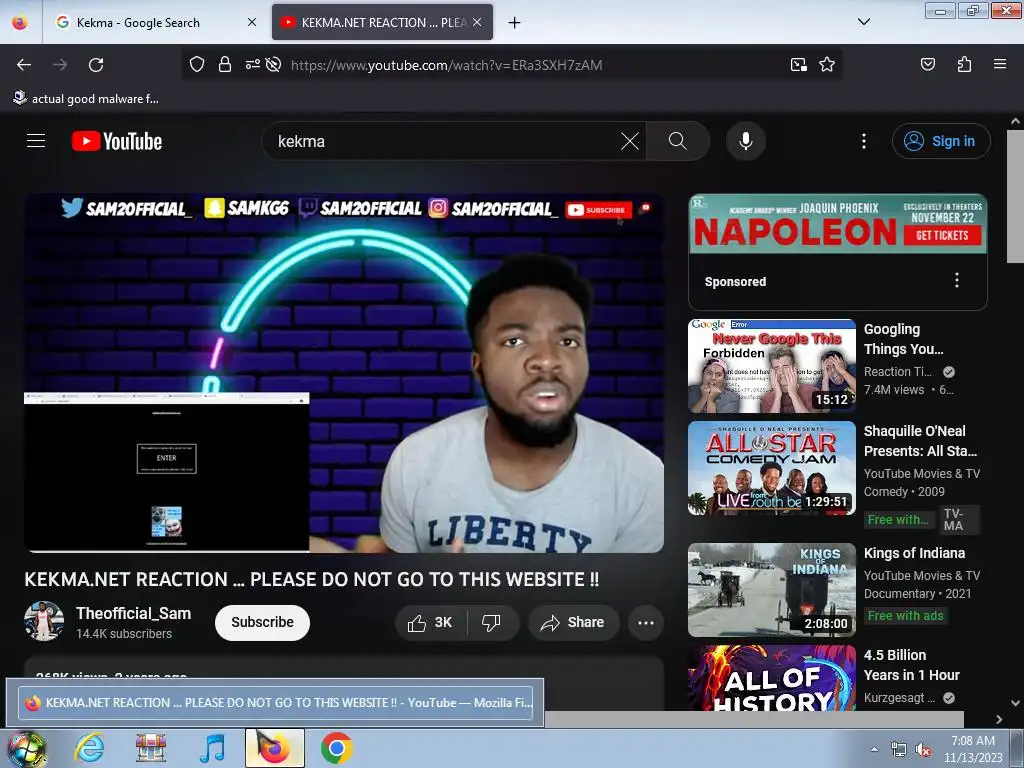The width and height of the screenshot is (1024, 768).
Task: Open the taskbar clock showing 7:08 AM
Action: point(972,749)
